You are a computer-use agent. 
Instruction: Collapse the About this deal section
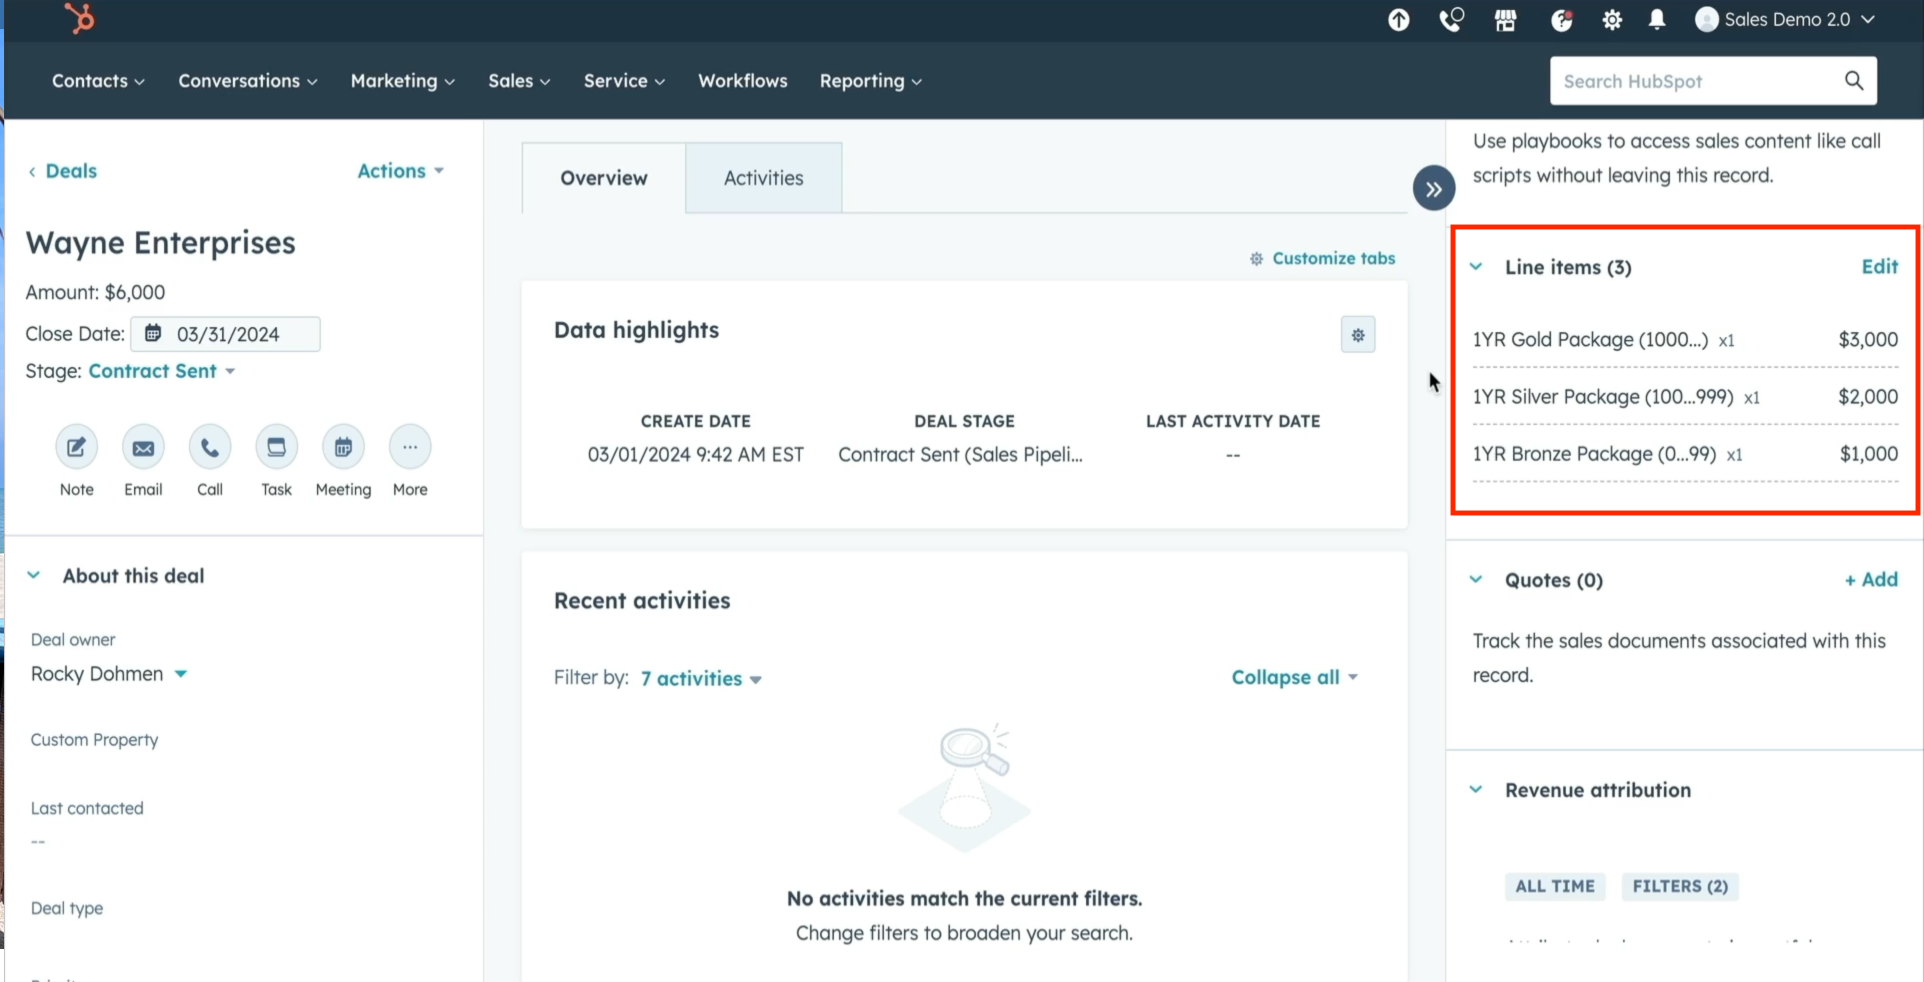pos(34,576)
